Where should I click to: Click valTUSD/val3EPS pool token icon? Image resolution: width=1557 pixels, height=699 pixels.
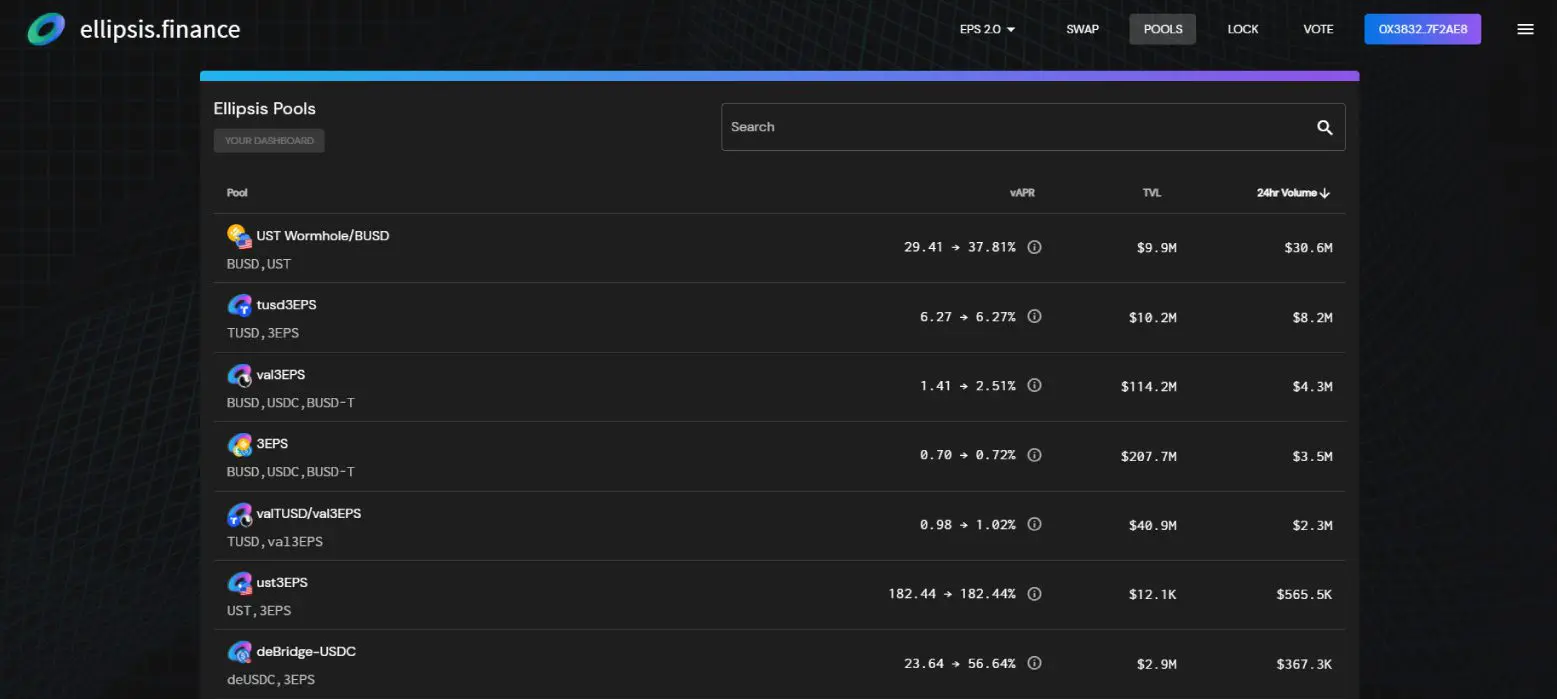[x=239, y=514]
